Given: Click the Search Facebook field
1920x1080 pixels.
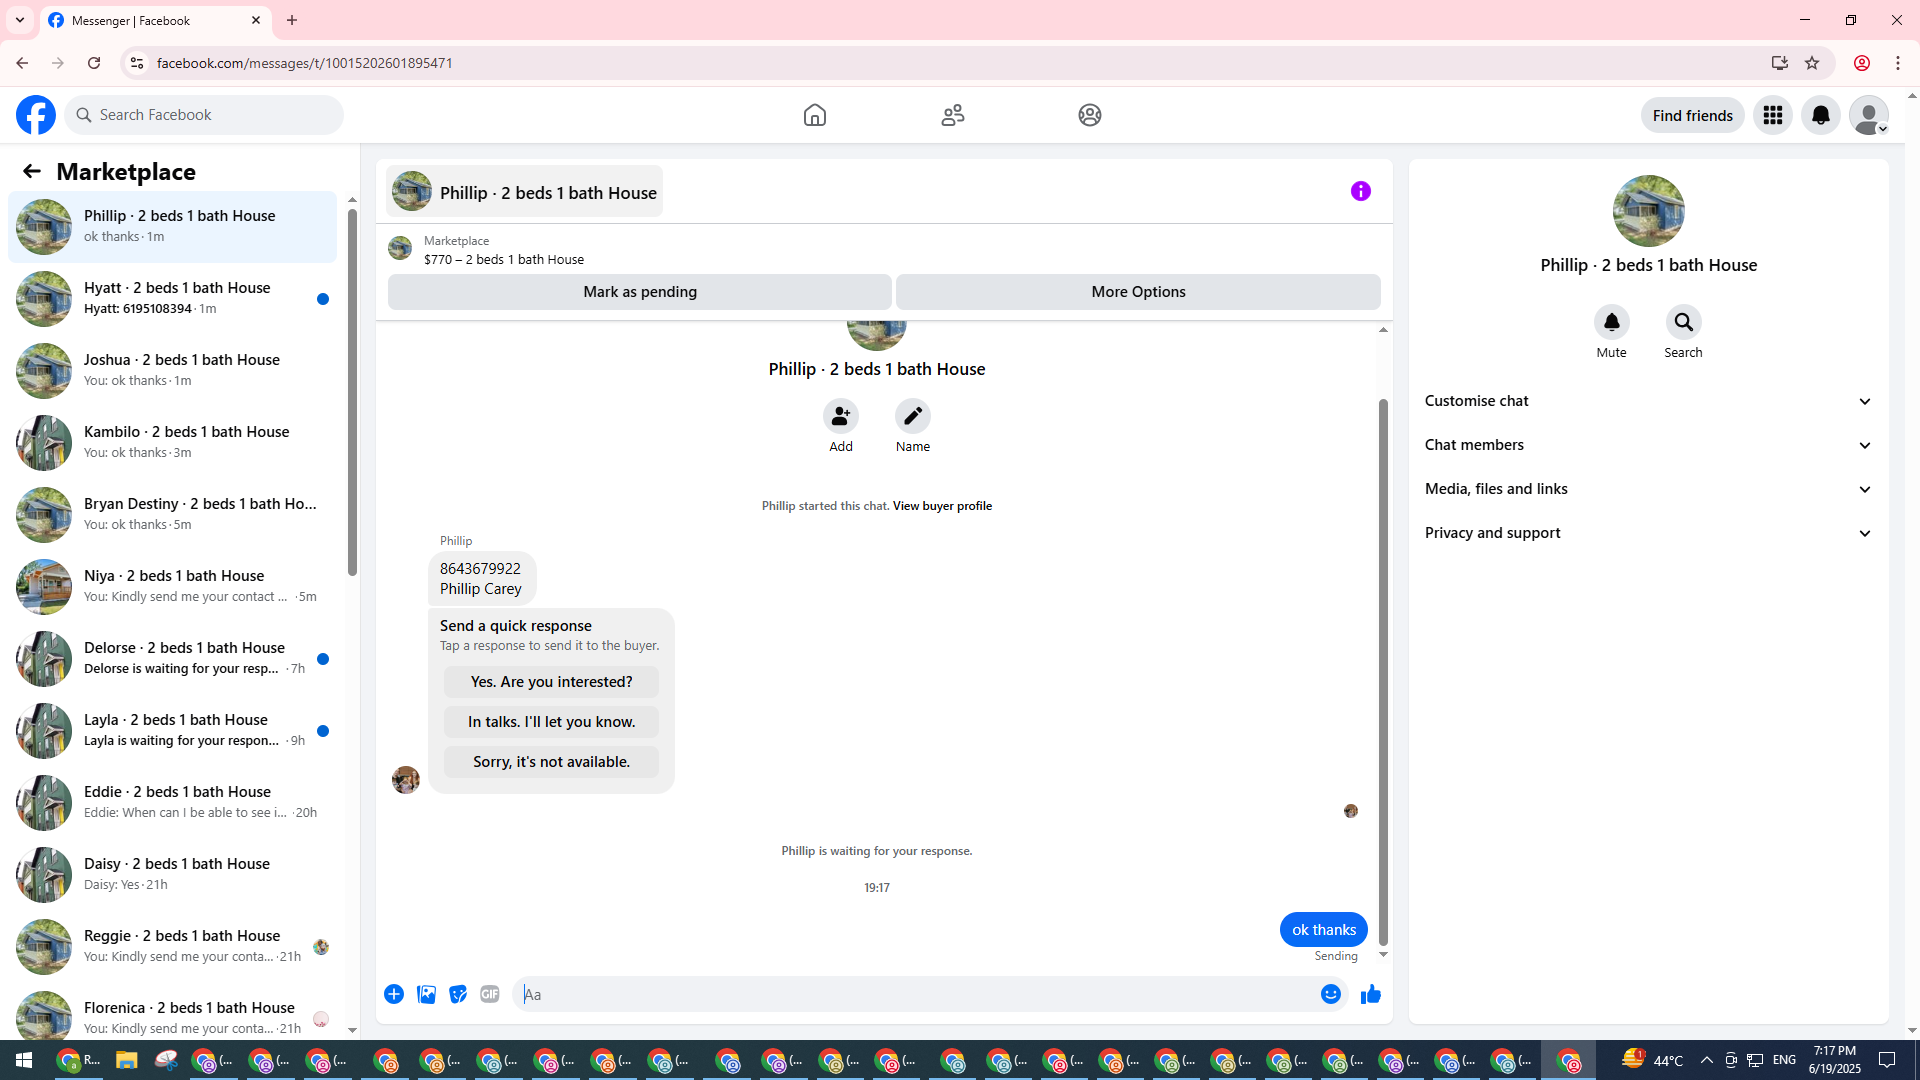Looking at the screenshot, I should (x=204, y=115).
